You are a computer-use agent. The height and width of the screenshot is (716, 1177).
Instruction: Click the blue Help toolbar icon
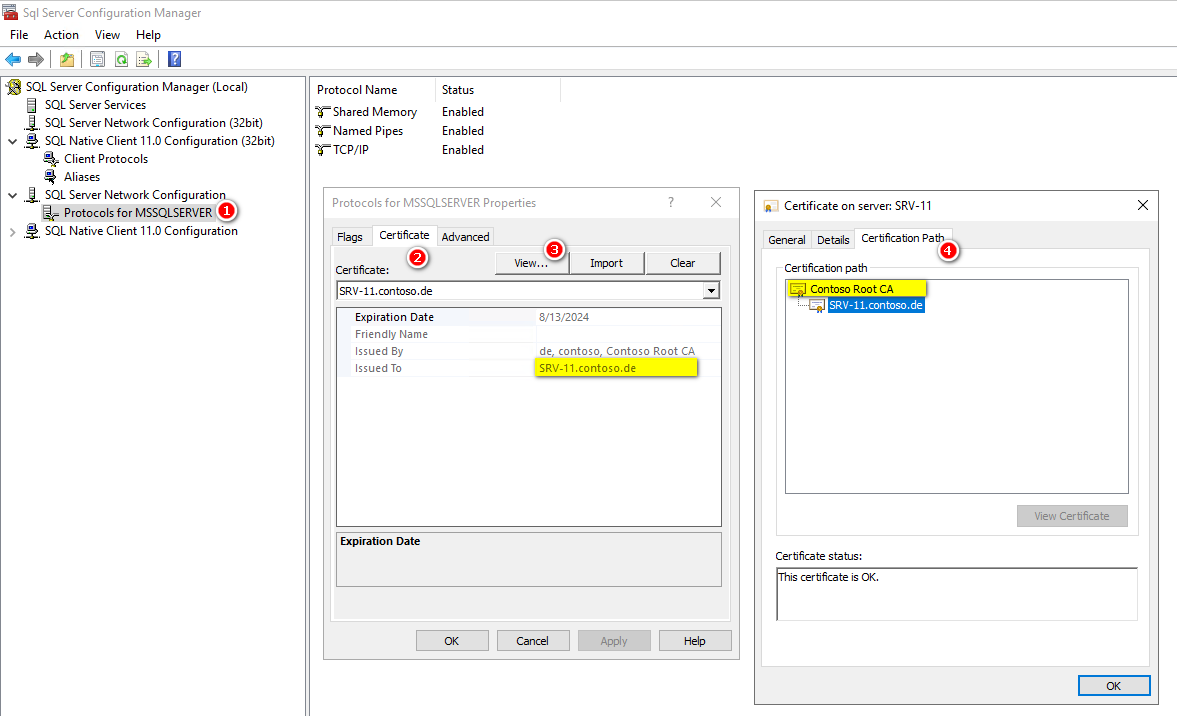[174, 59]
